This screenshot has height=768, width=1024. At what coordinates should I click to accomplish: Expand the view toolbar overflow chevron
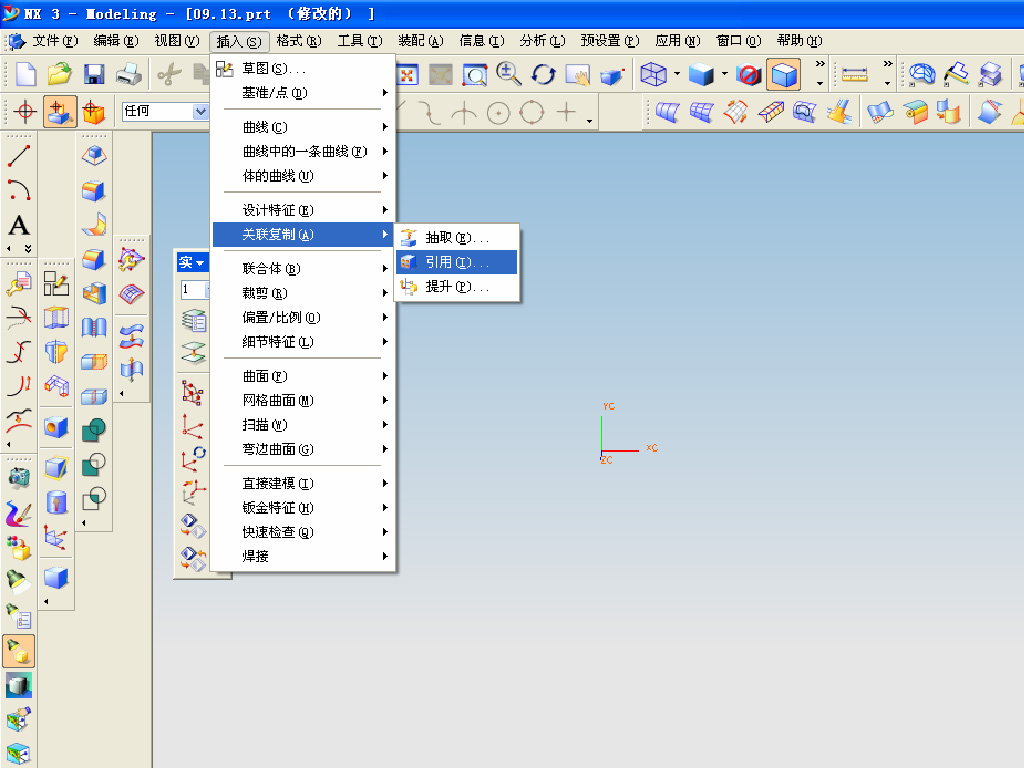click(x=820, y=64)
